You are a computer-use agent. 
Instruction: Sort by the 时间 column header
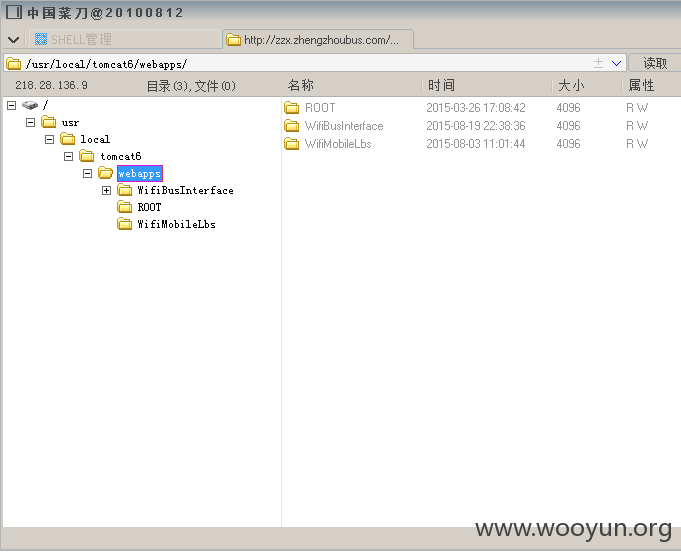pyautogui.click(x=487, y=85)
